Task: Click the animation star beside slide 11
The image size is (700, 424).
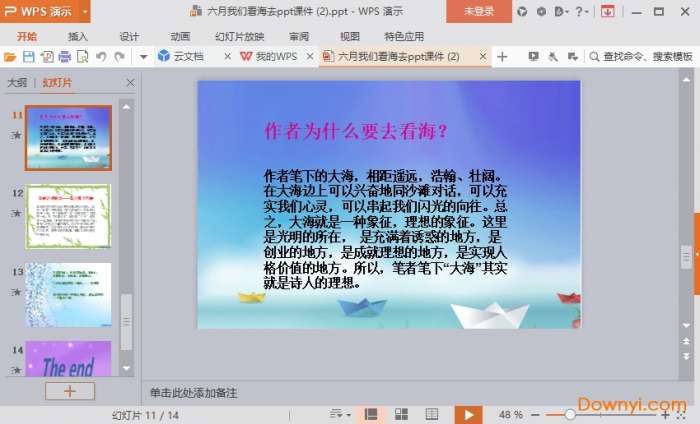Action: pyautogui.click(x=16, y=135)
